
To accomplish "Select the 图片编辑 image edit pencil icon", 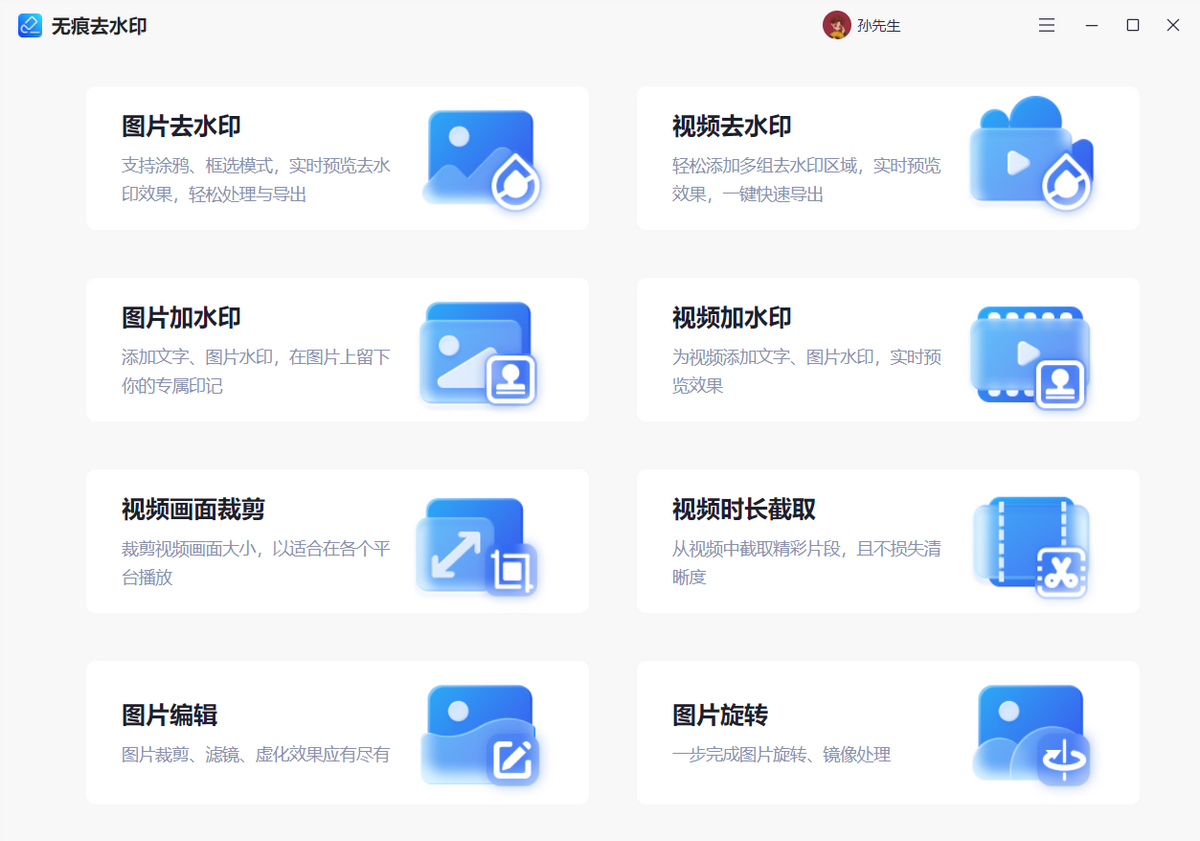I will point(478,732).
